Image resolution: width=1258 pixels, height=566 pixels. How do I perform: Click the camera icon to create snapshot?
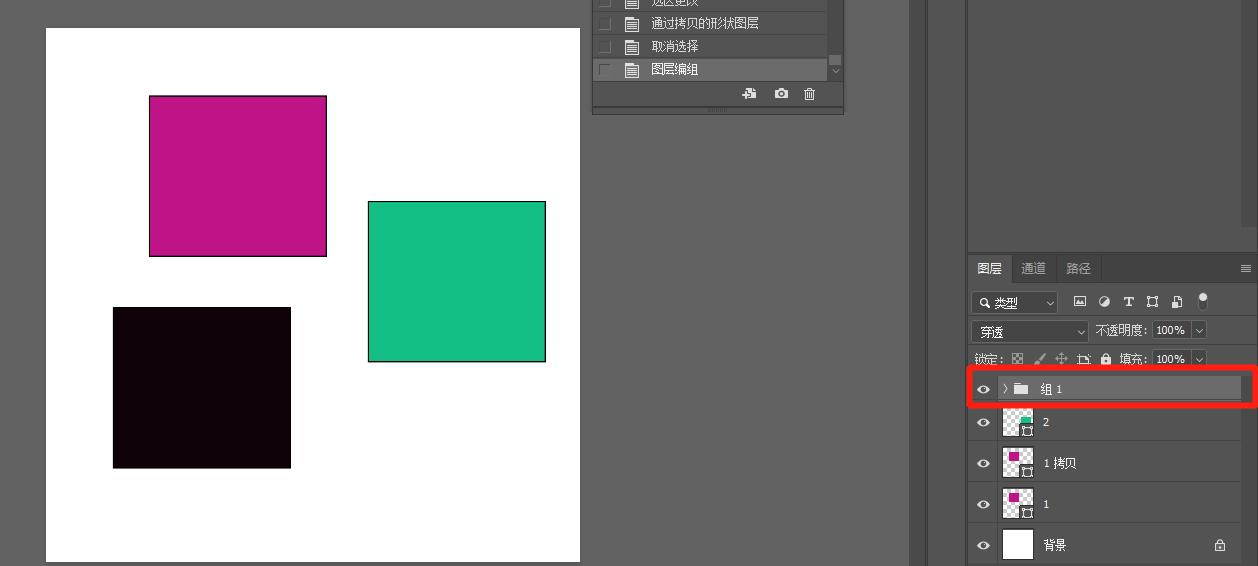(x=781, y=94)
